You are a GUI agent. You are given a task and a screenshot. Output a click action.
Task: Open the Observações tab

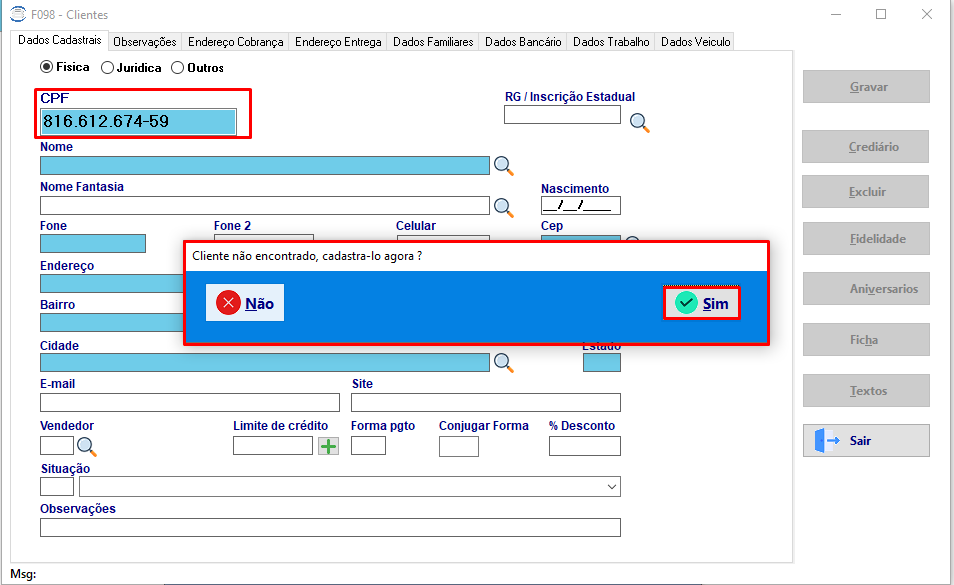point(145,42)
